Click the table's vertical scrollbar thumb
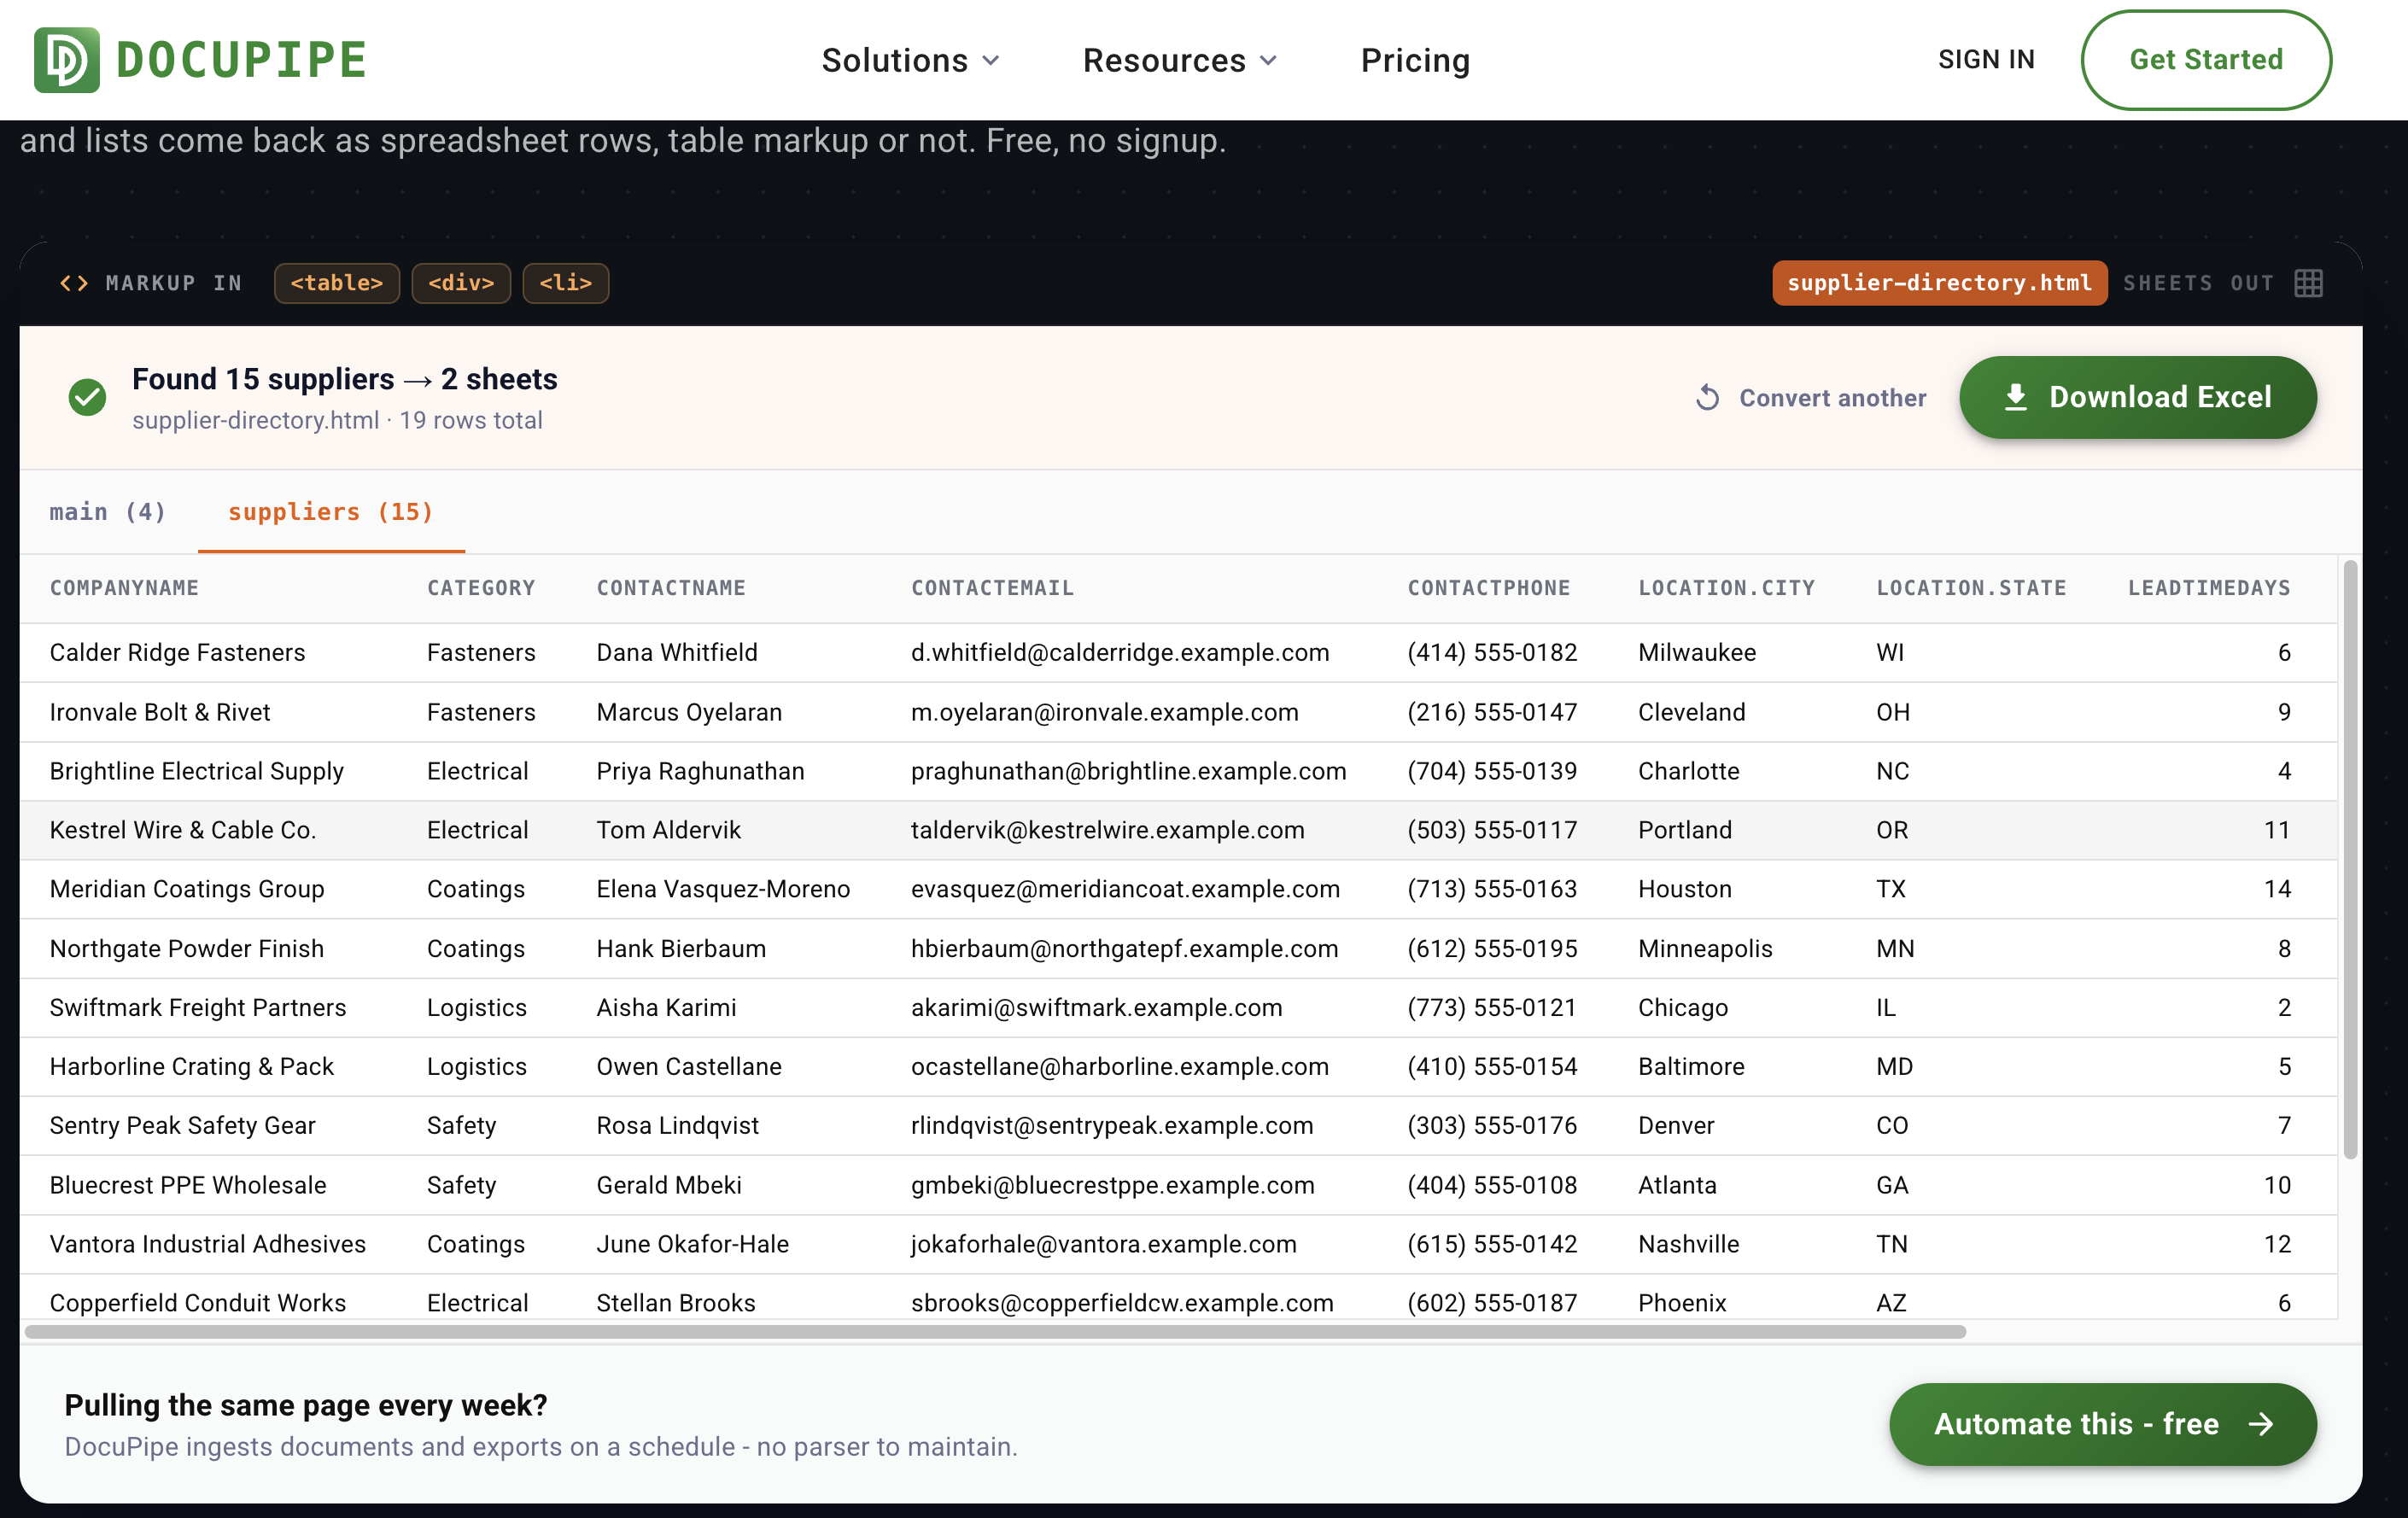Screen dimensions: 2408x1518 click(x=2351, y=860)
